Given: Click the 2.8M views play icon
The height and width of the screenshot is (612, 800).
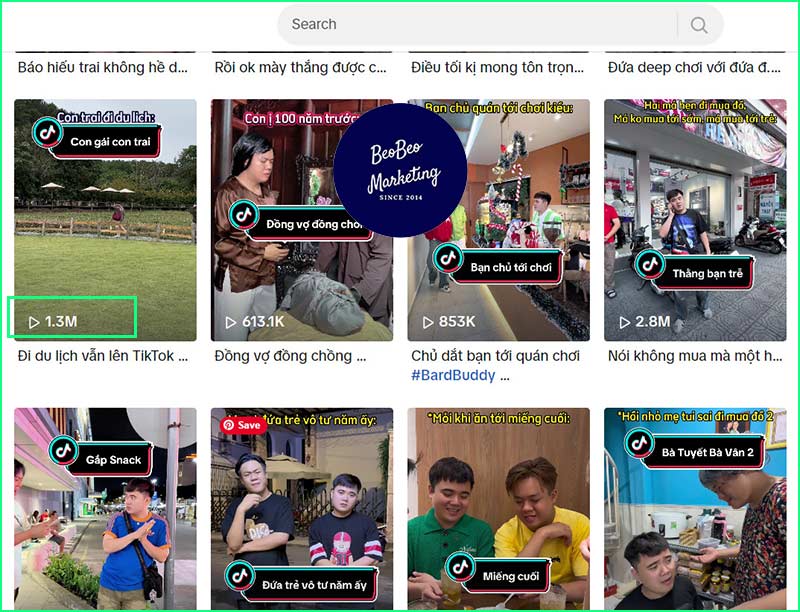Looking at the screenshot, I should 625,322.
